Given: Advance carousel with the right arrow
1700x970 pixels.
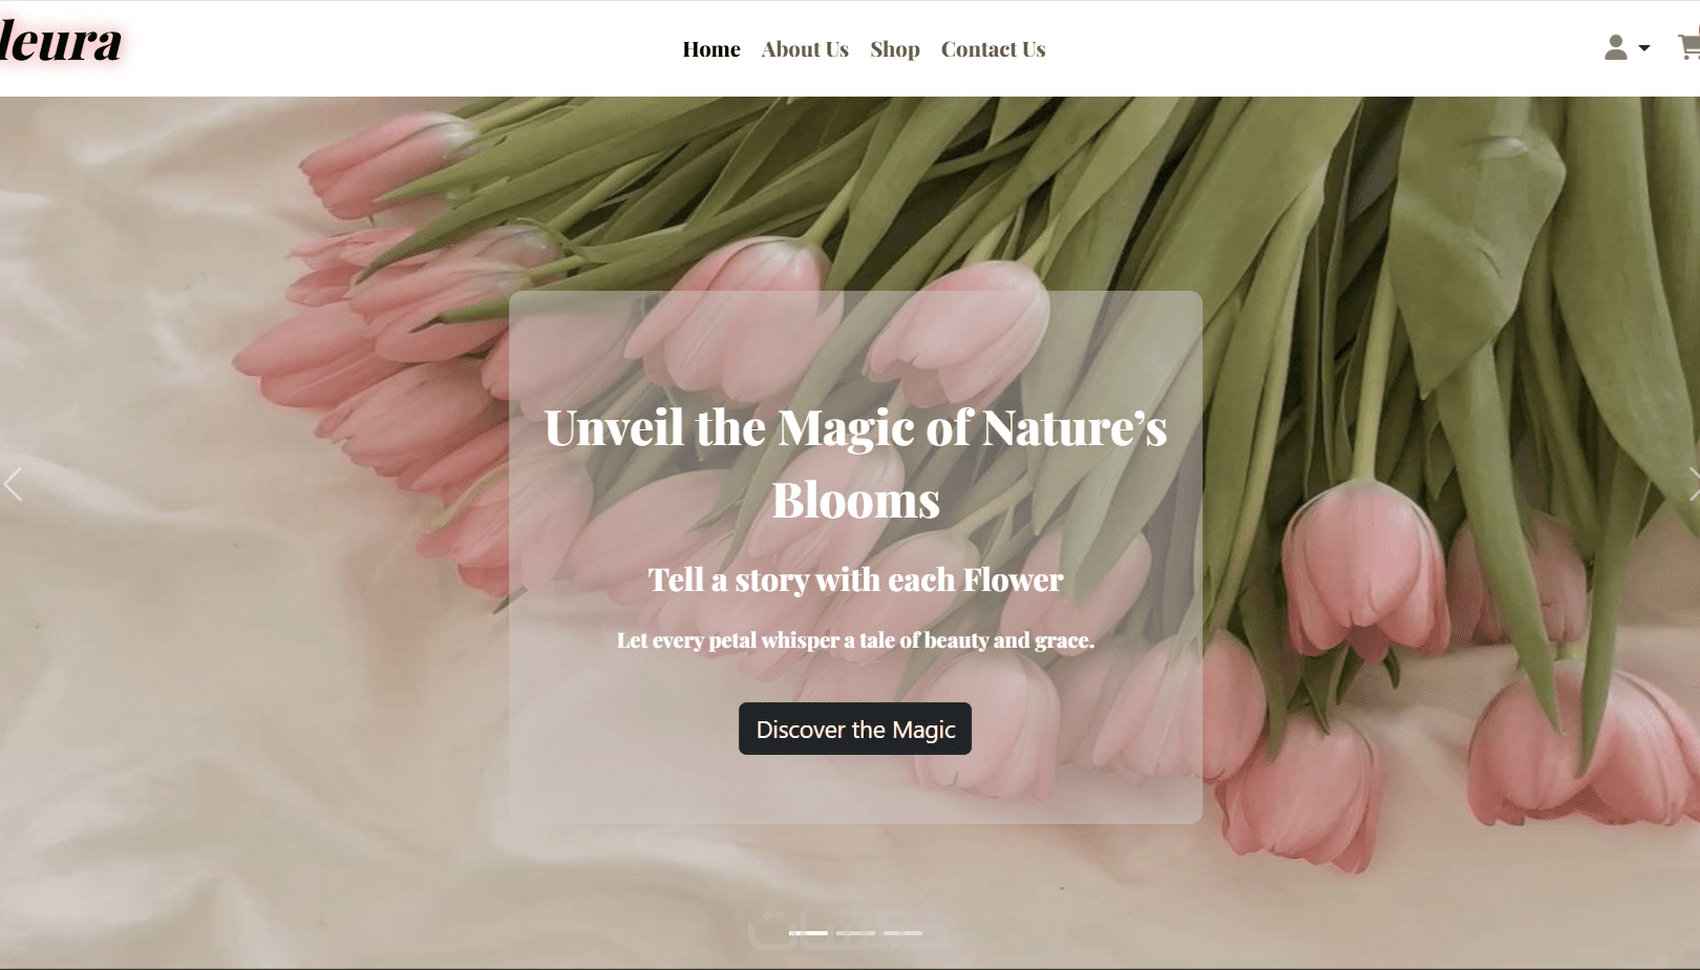Looking at the screenshot, I should coord(1693,484).
